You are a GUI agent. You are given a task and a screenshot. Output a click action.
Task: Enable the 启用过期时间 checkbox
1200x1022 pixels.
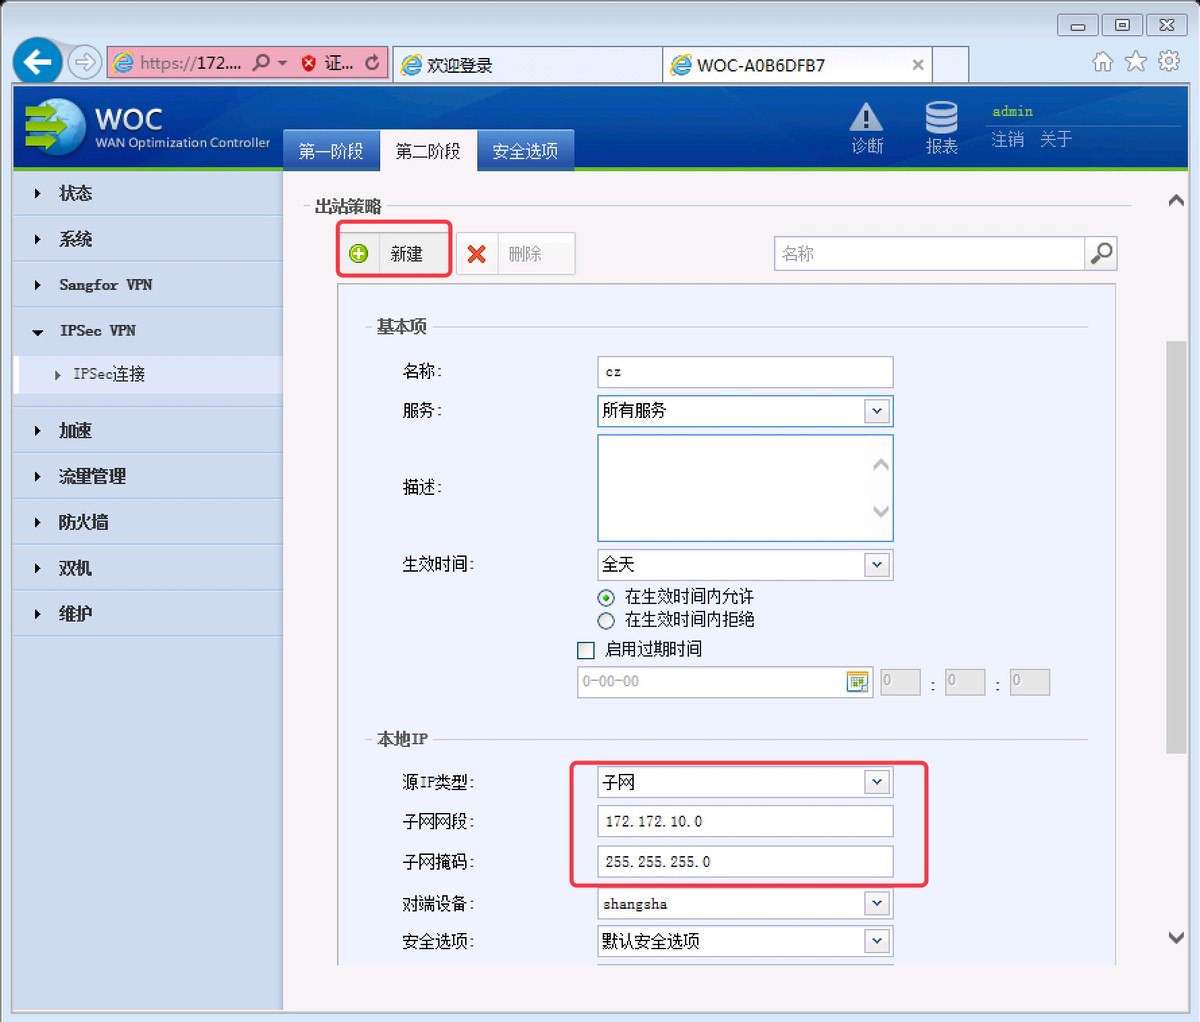585,649
